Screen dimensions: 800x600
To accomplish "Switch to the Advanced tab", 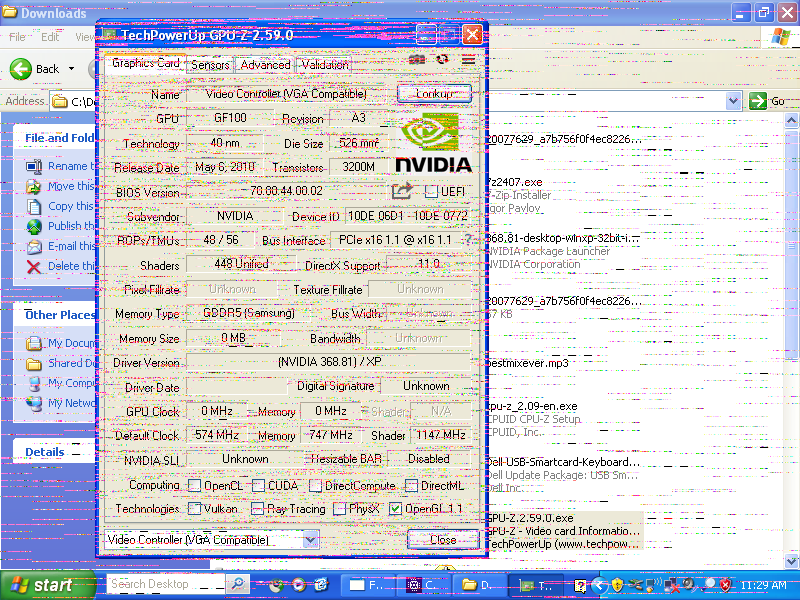I will [265, 65].
